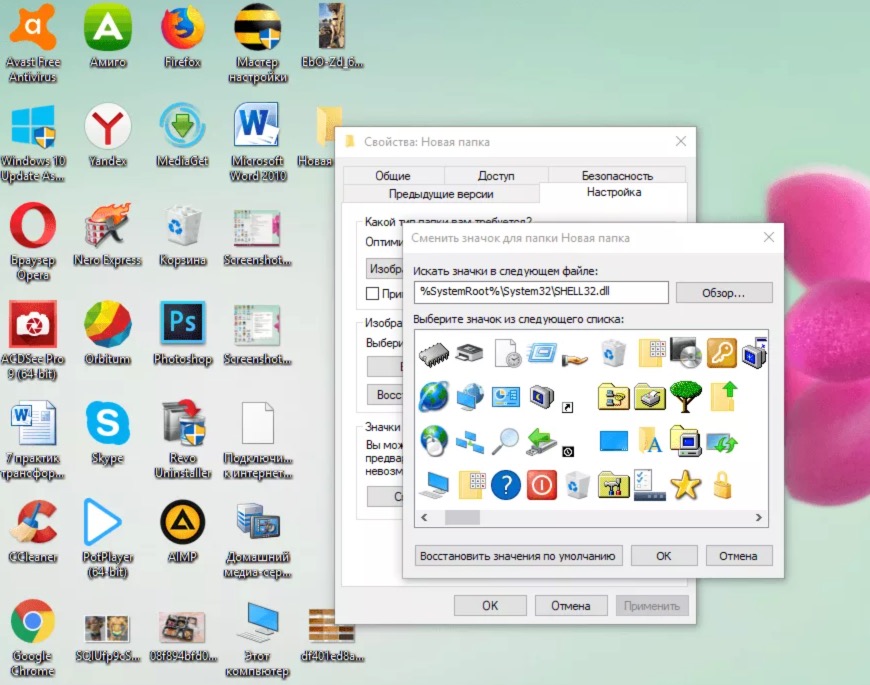Screen dimensions: 870x685
Task: Select the Orbitum desktop shortcut
Action: pyautogui.click(x=108, y=333)
